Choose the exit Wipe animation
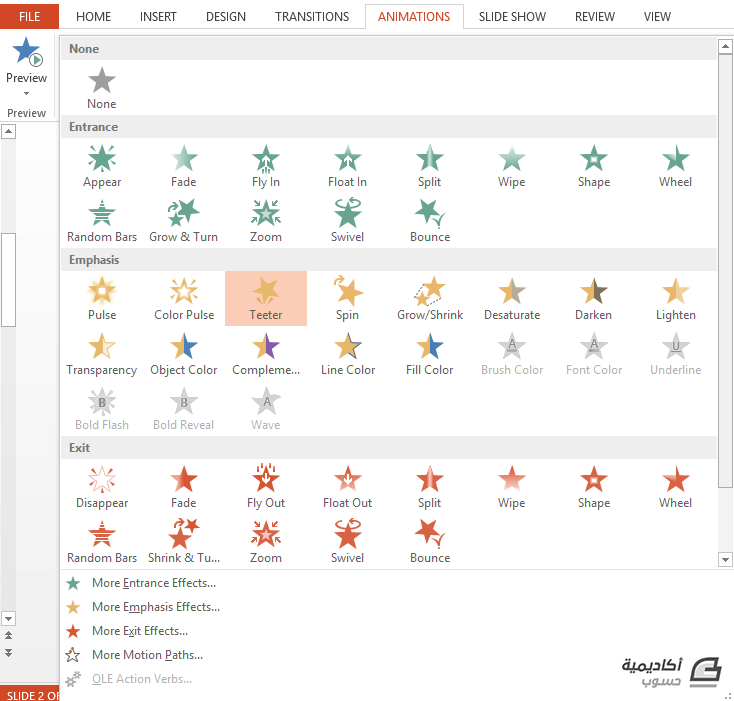Image resolution: width=734 pixels, height=701 pixels. click(x=512, y=487)
